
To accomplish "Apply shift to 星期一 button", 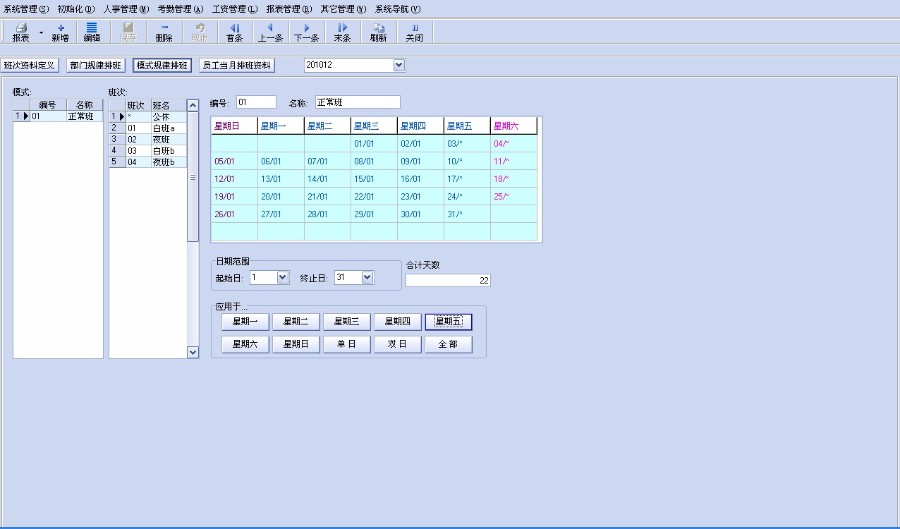I will (x=245, y=322).
